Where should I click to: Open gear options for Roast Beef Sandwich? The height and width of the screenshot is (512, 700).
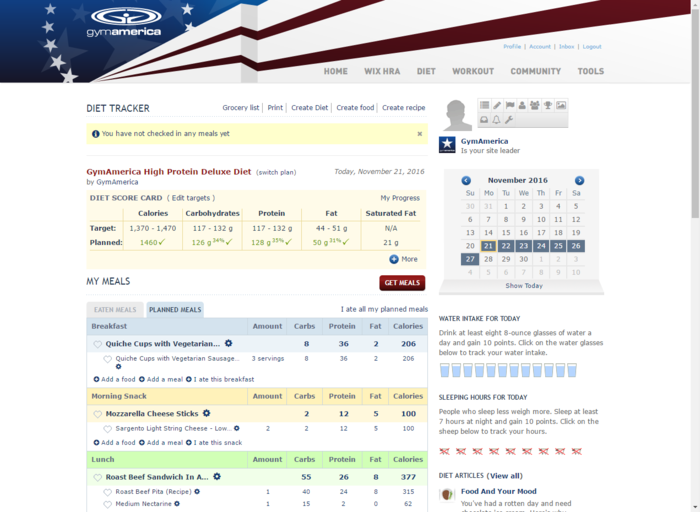pos(217,477)
